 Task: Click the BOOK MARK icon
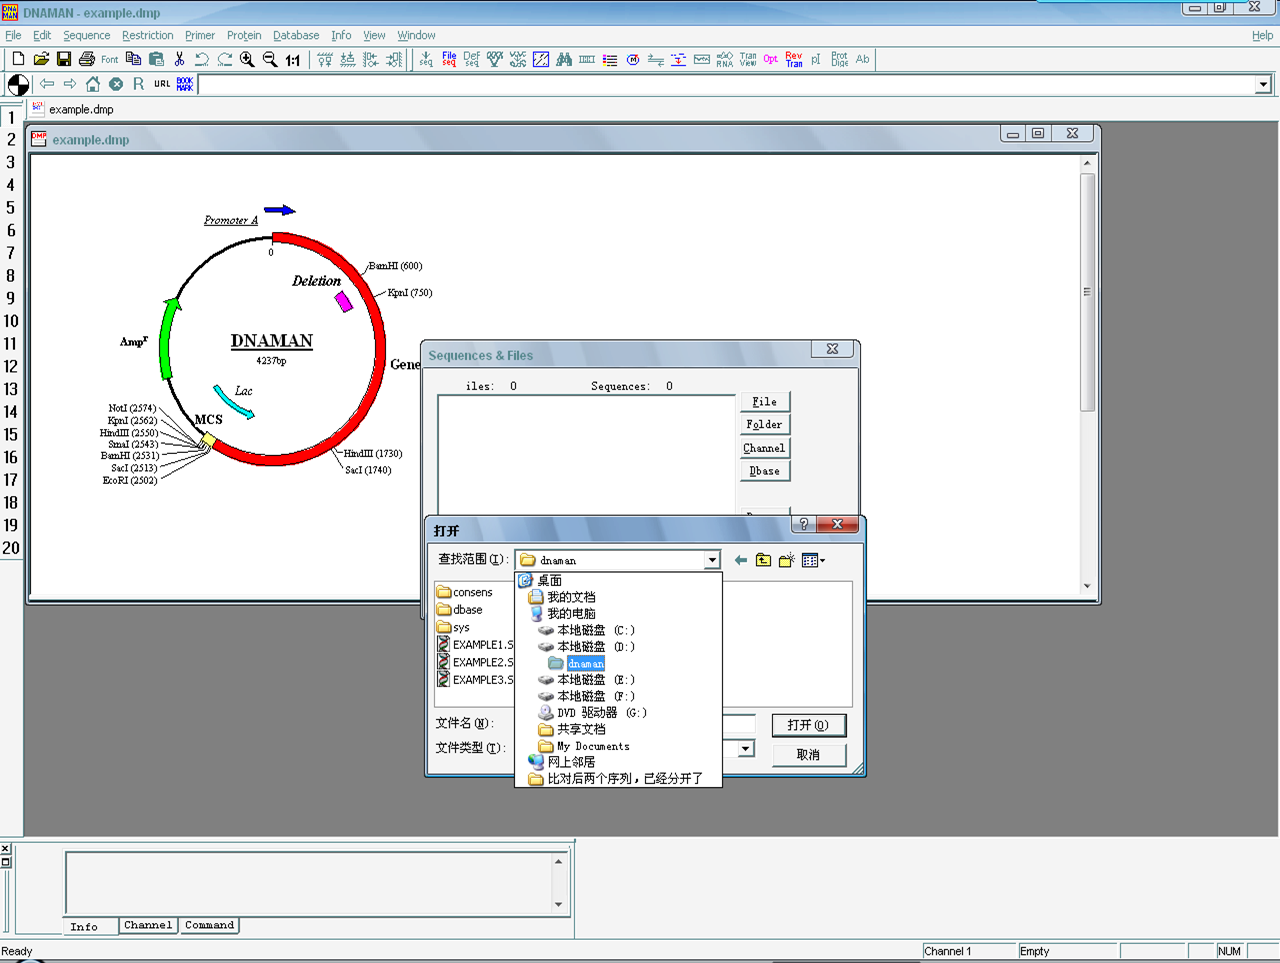pos(185,84)
